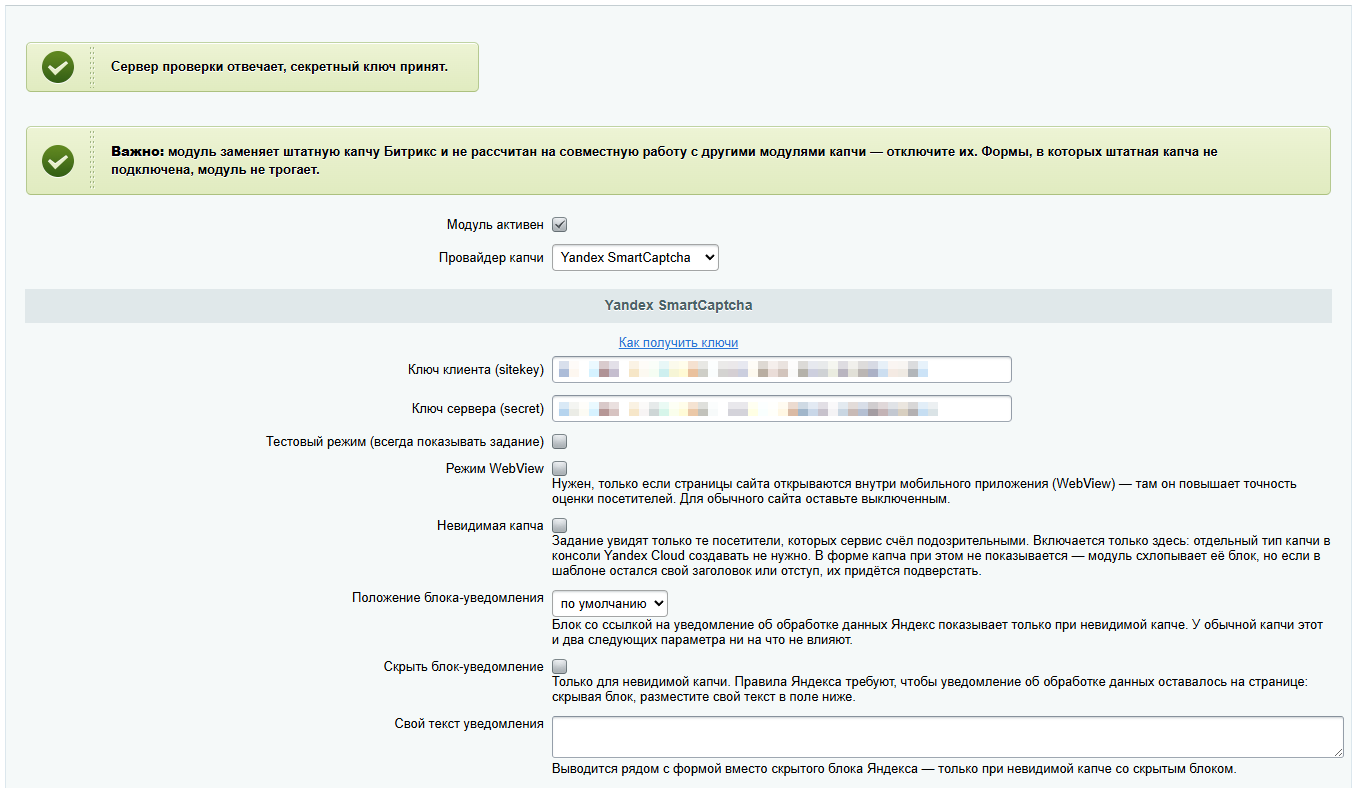The width and height of the screenshot is (1357, 788).
Task: Click hint starting Нужен, только если страницы
Action: click(x=924, y=491)
